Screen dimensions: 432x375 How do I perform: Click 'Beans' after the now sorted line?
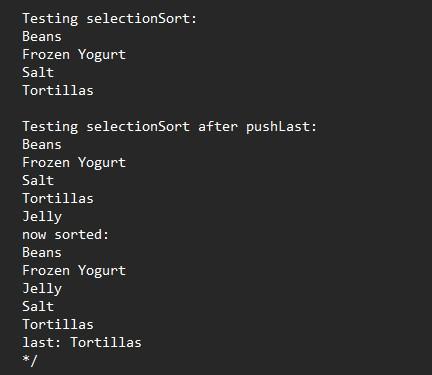tap(42, 252)
